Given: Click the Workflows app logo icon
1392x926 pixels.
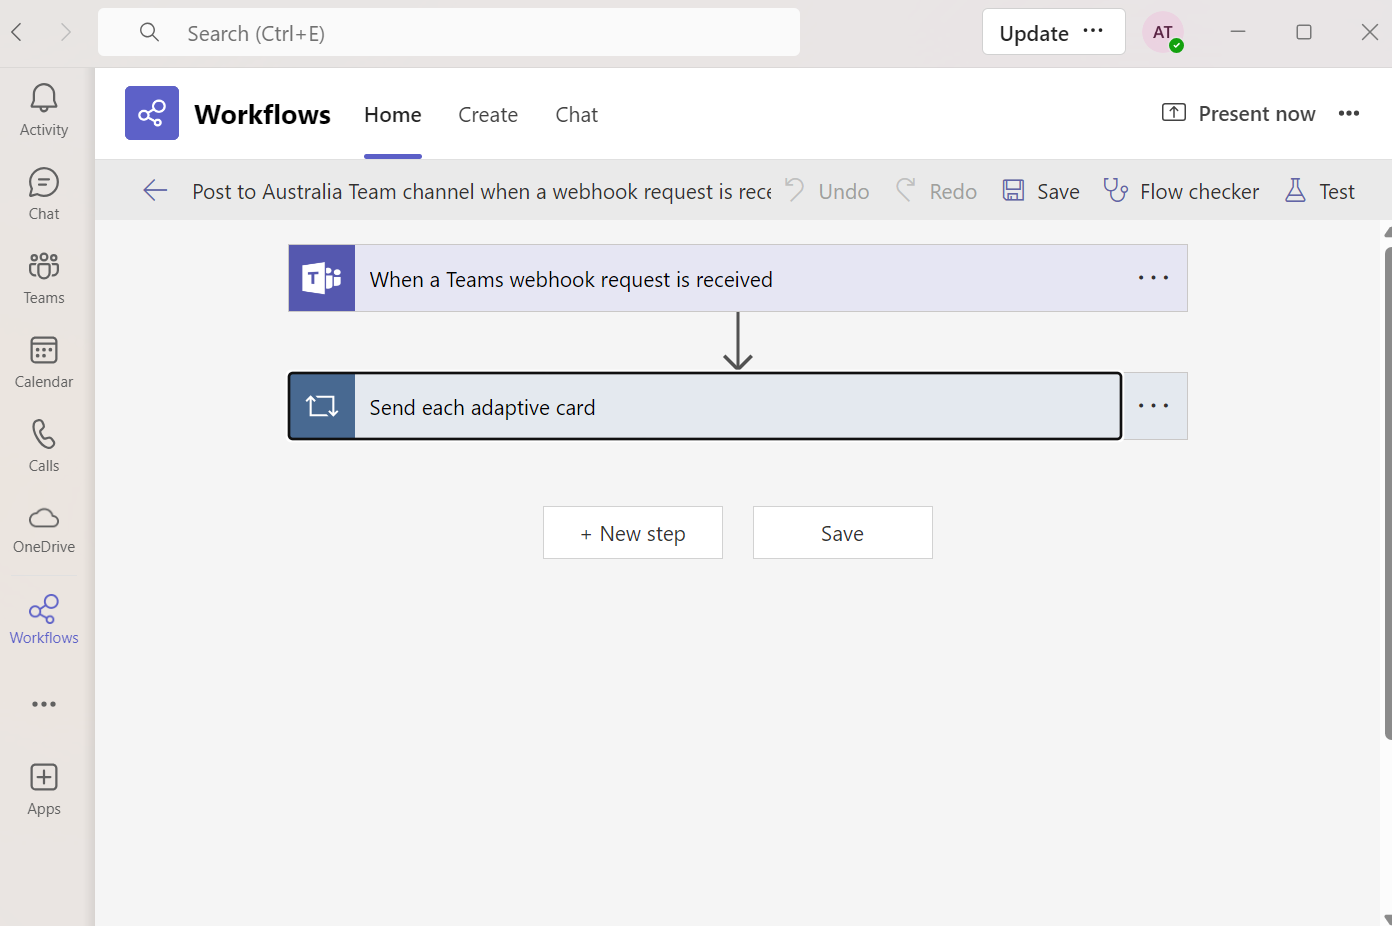Looking at the screenshot, I should click(152, 113).
